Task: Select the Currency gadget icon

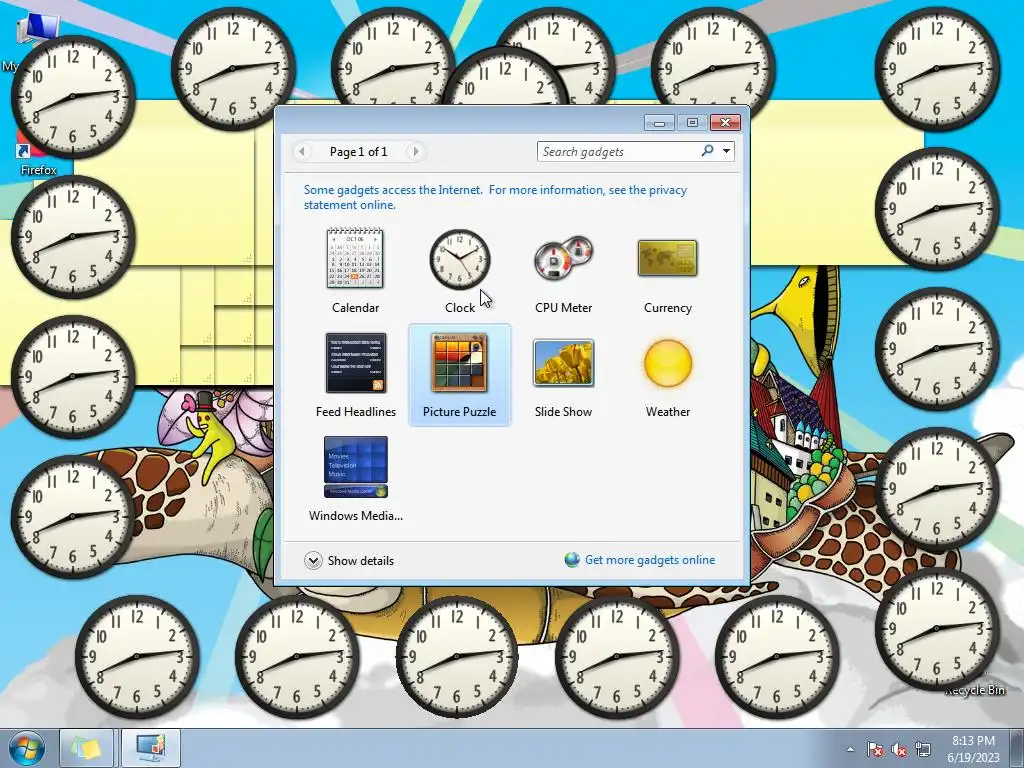Action: click(667, 259)
